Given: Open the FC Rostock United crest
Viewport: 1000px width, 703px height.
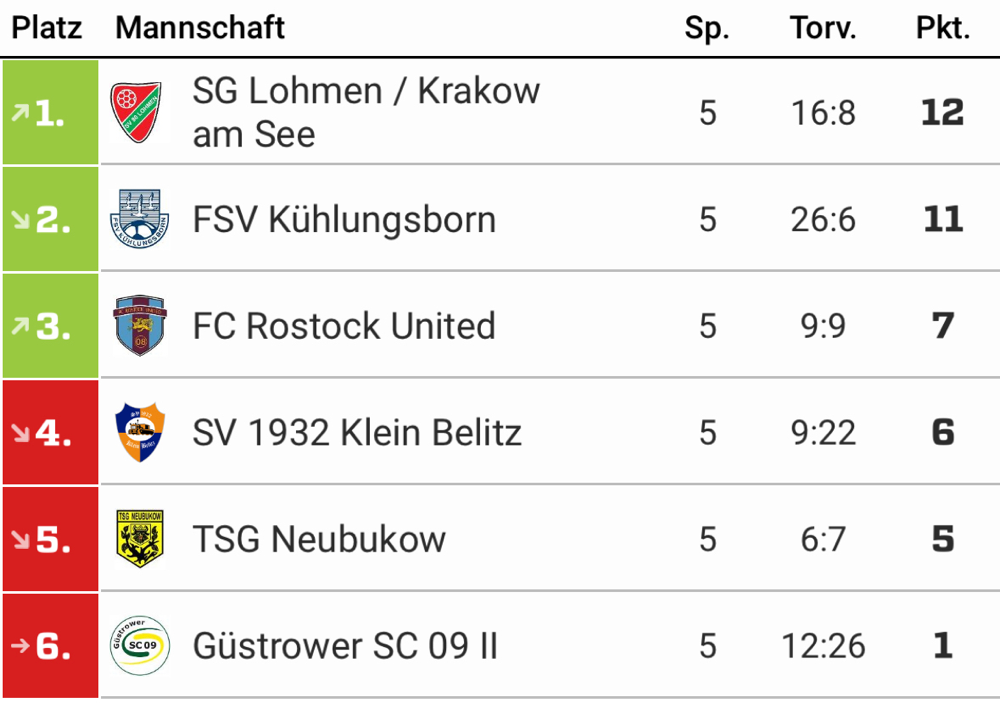Looking at the screenshot, I should [x=139, y=326].
